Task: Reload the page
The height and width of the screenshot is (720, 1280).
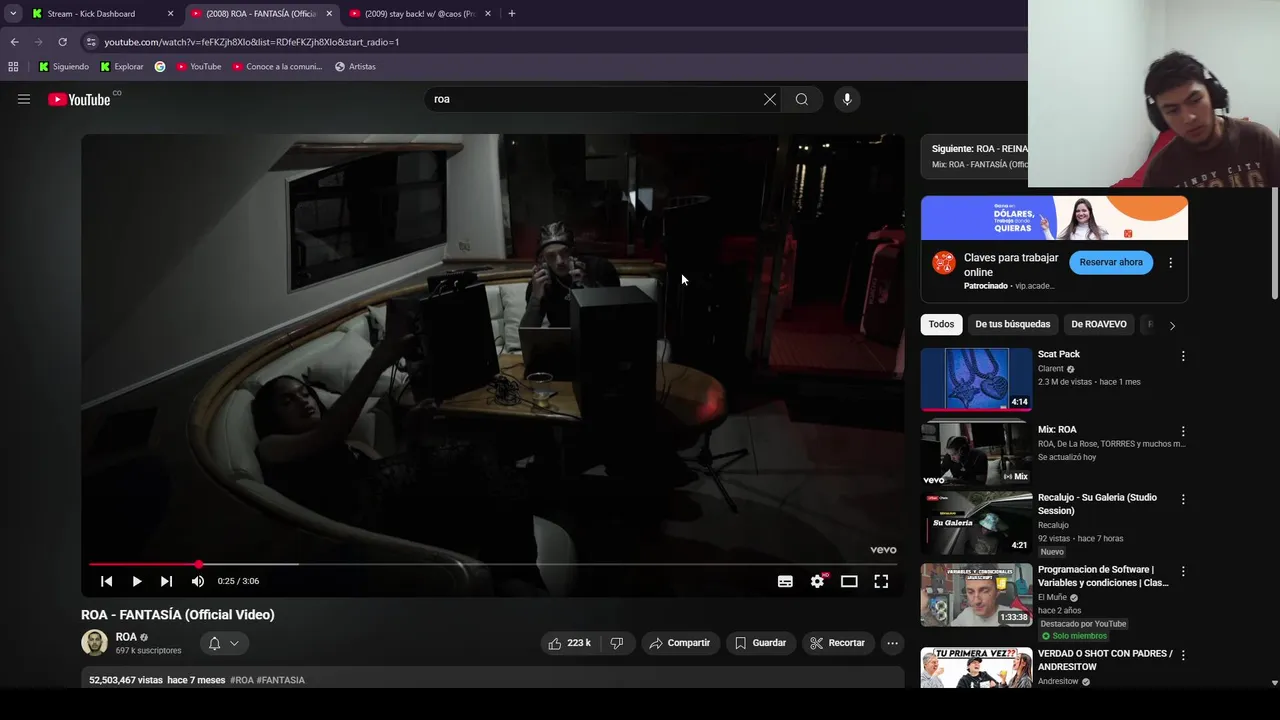Action: 62,42
